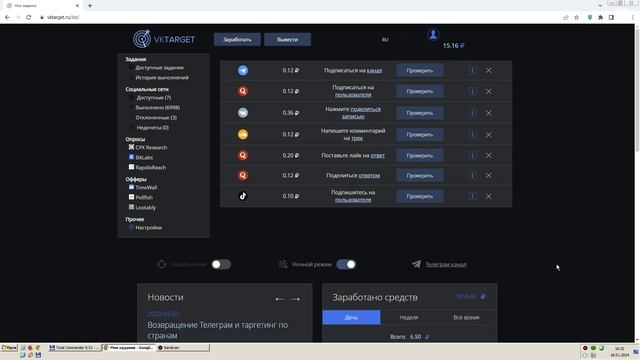The width and height of the screenshot is (640, 360).
Task: Switch earnings to the 'День' tab
Action: (351, 317)
